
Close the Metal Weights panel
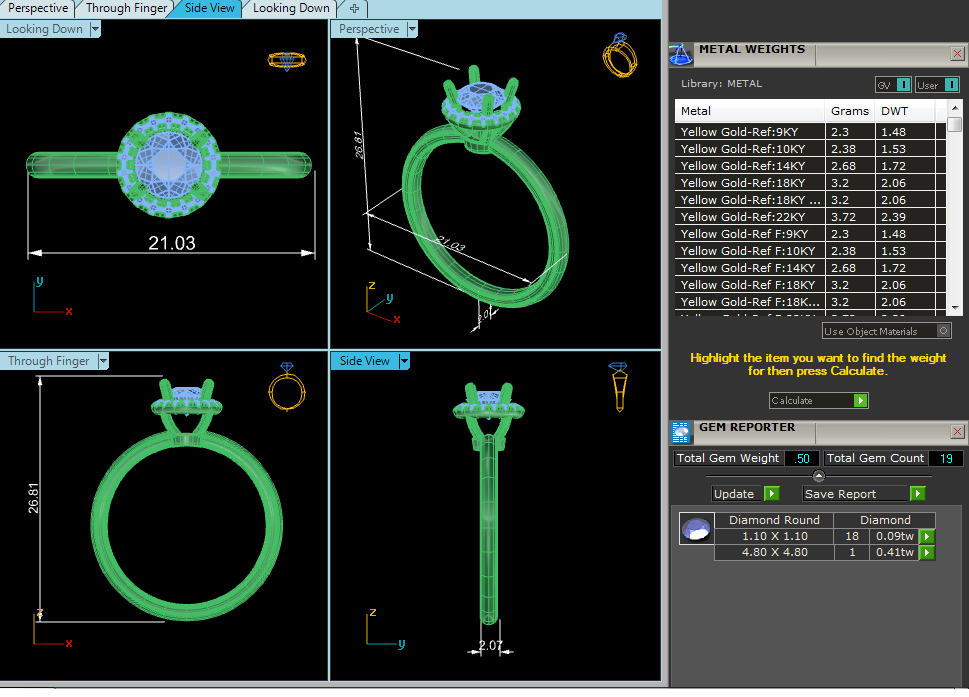point(957,54)
